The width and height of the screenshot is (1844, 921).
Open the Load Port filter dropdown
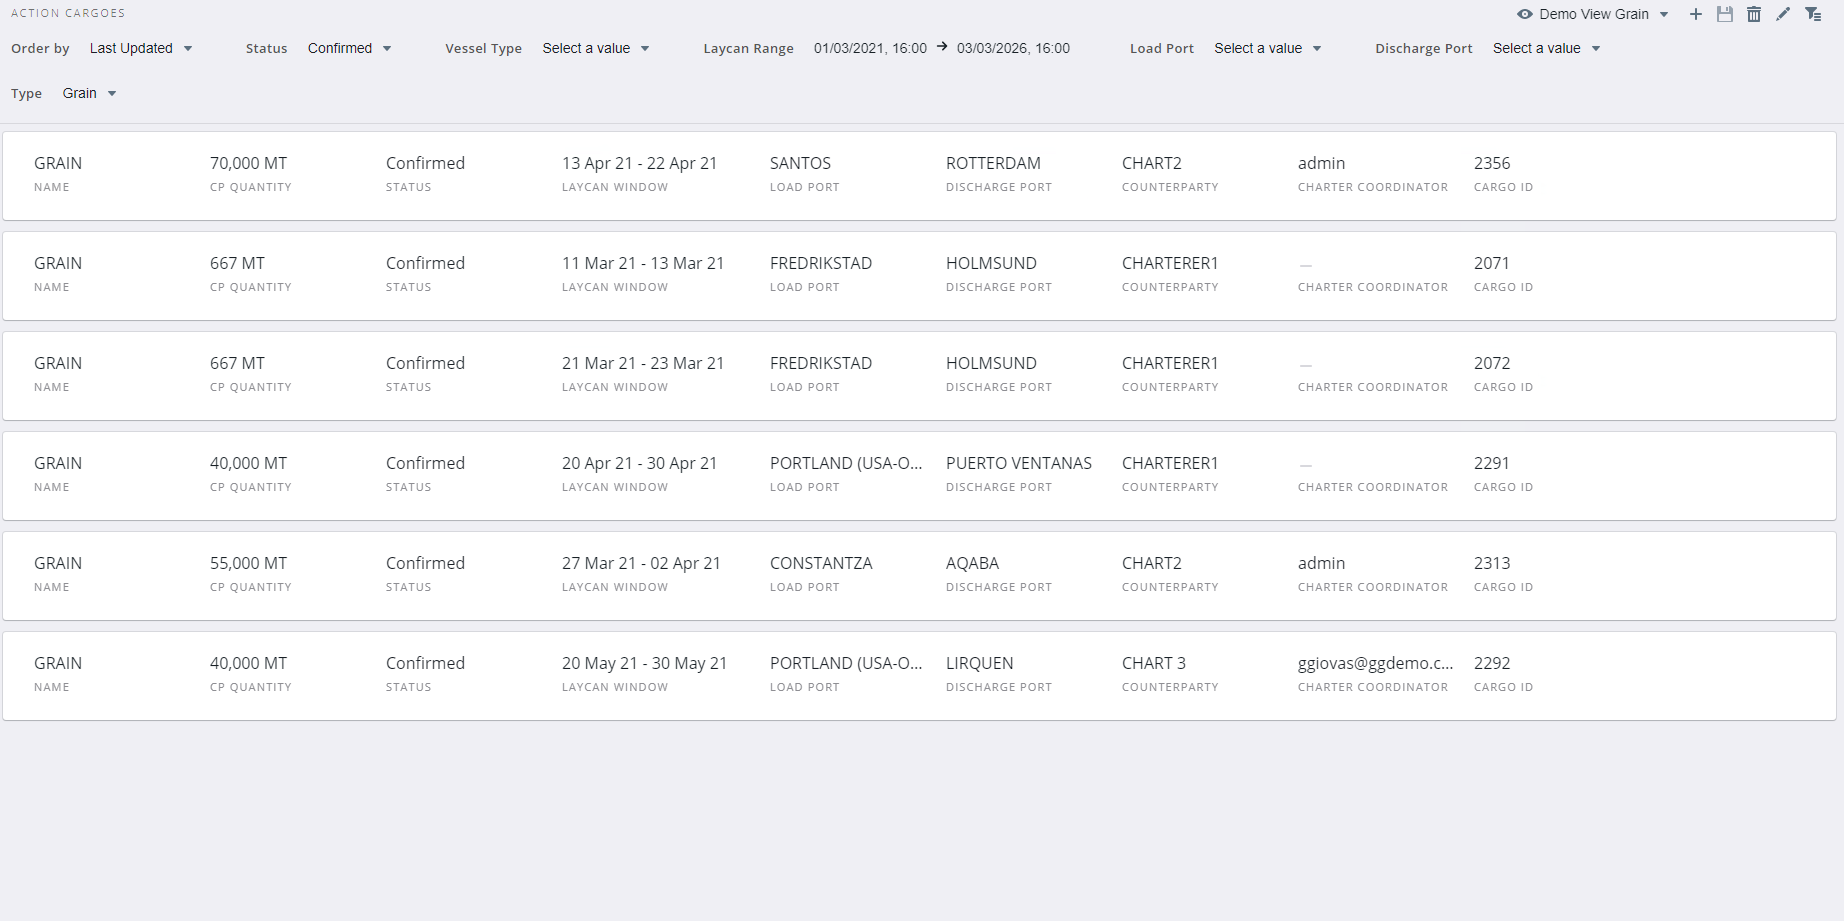pos(1267,48)
